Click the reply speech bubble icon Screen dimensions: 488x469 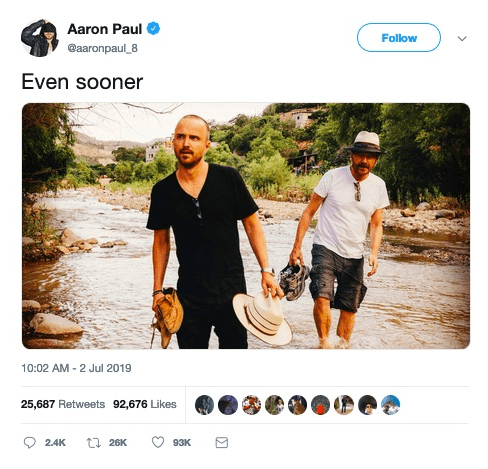[29, 442]
